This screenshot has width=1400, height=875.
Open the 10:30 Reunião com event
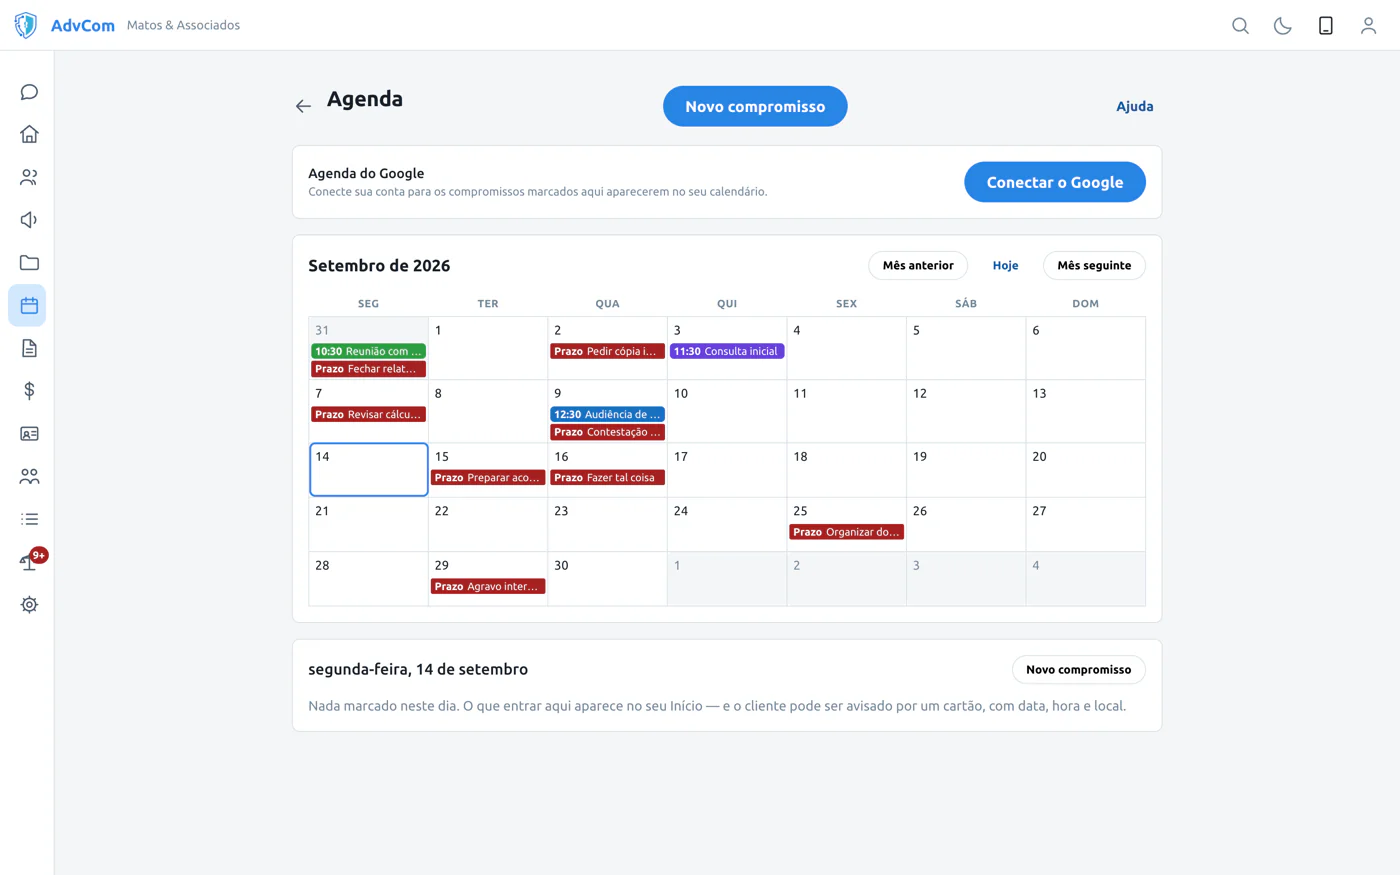[369, 351]
